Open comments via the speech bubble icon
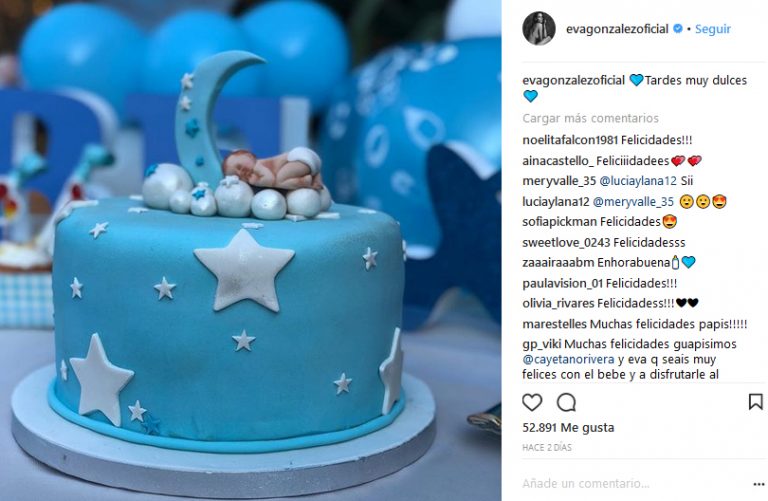Viewport: 768px width, 501px height. click(x=566, y=403)
